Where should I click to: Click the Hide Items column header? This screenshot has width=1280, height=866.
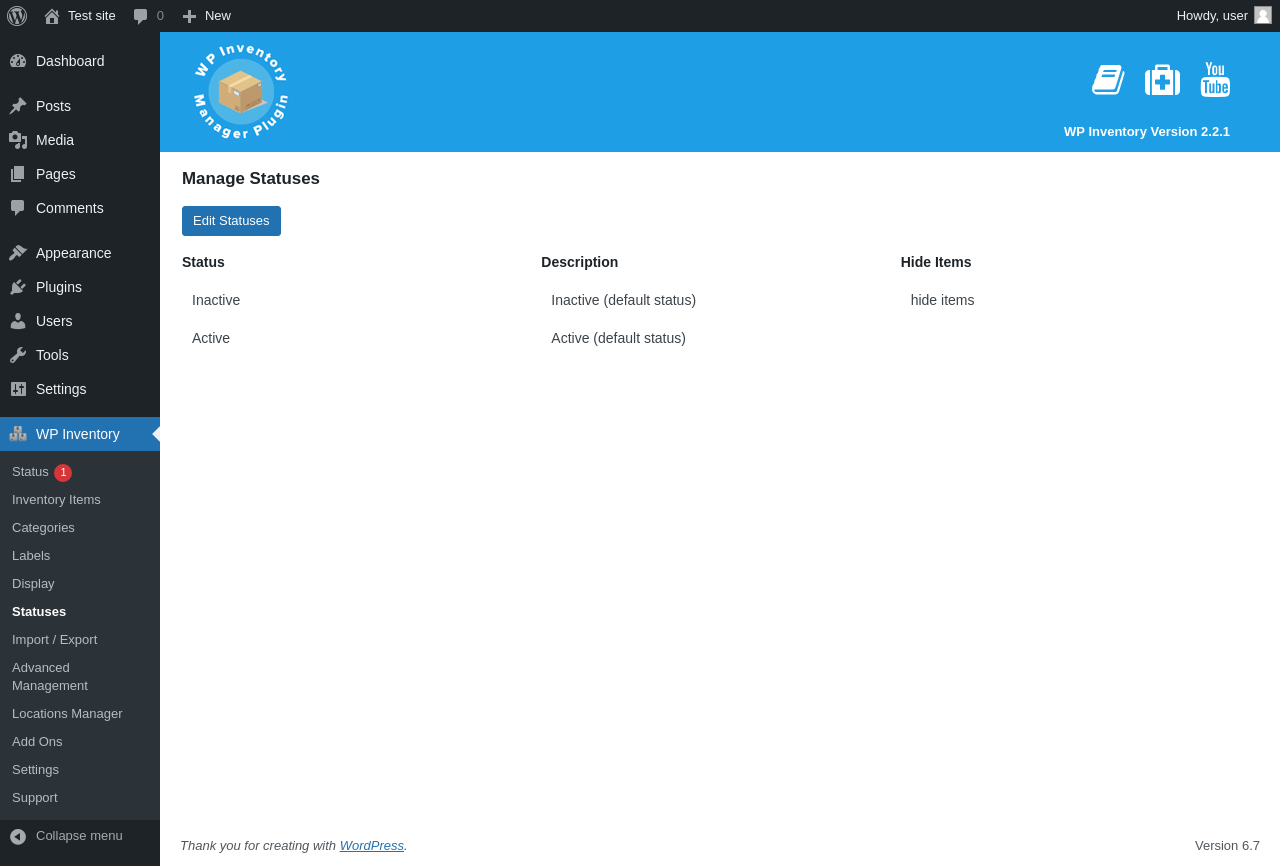click(936, 262)
